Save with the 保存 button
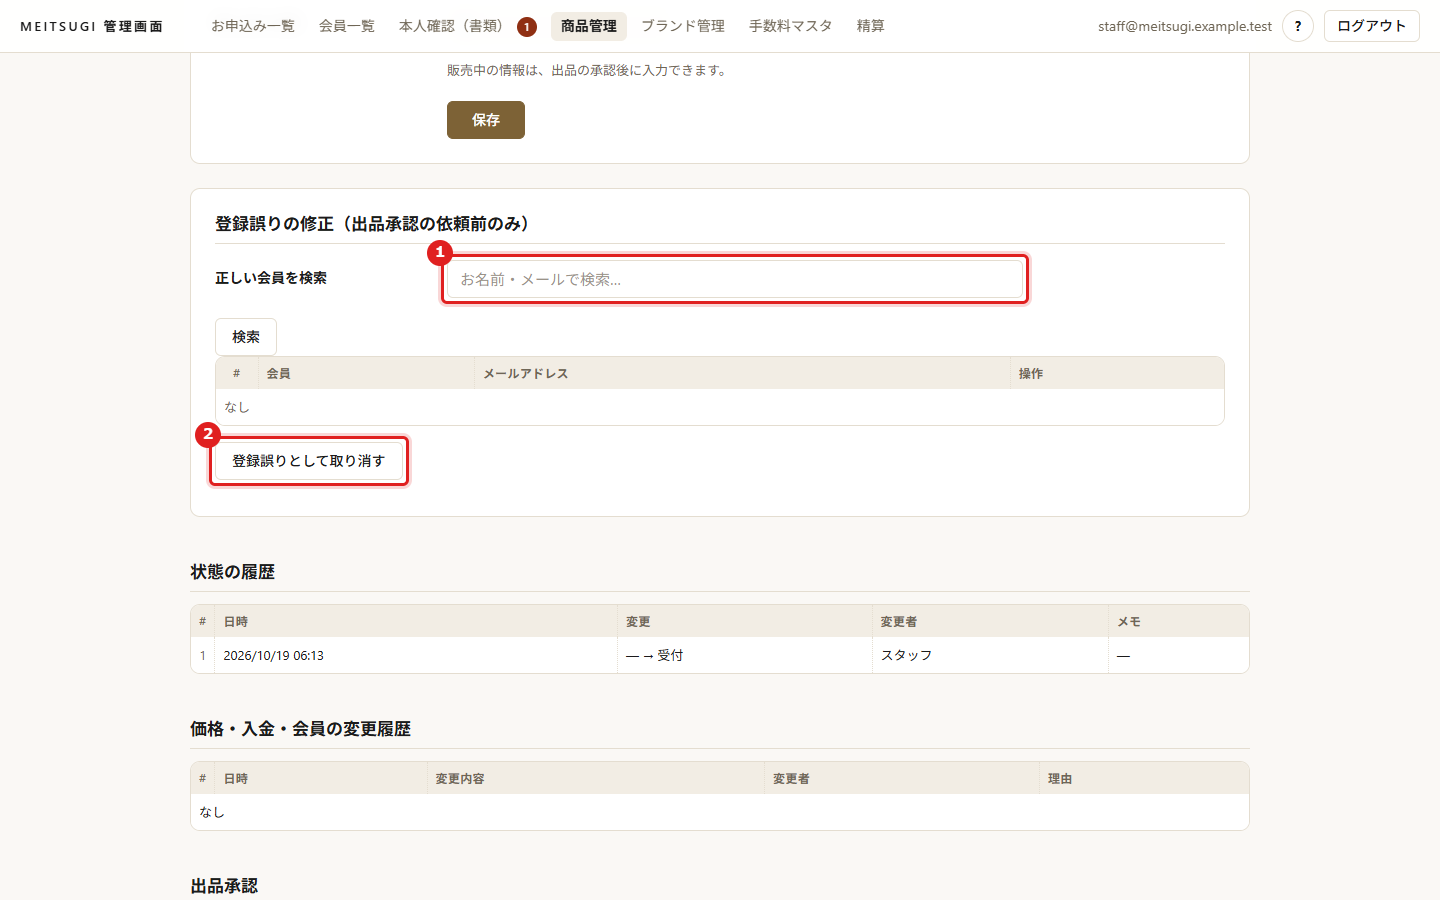Image resolution: width=1440 pixels, height=900 pixels. [486, 120]
